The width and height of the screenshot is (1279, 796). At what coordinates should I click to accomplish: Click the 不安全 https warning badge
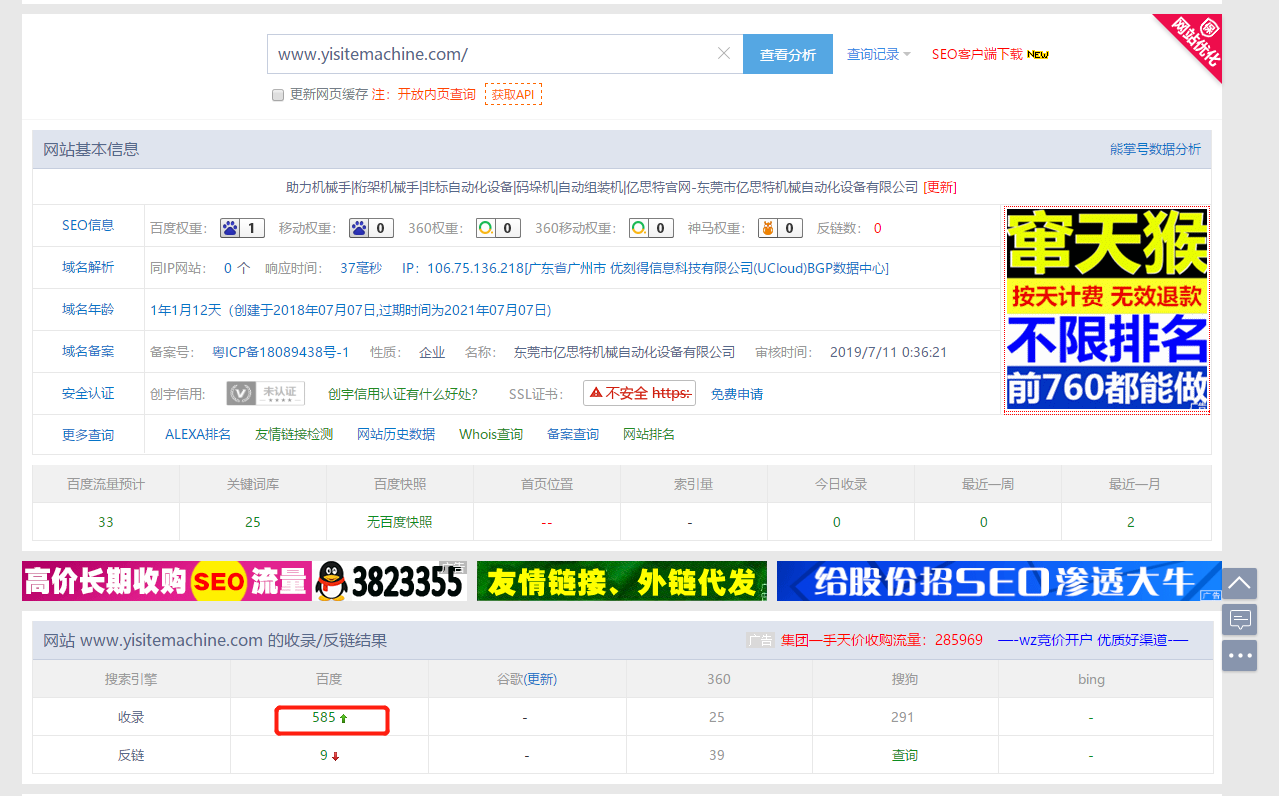point(639,394)
